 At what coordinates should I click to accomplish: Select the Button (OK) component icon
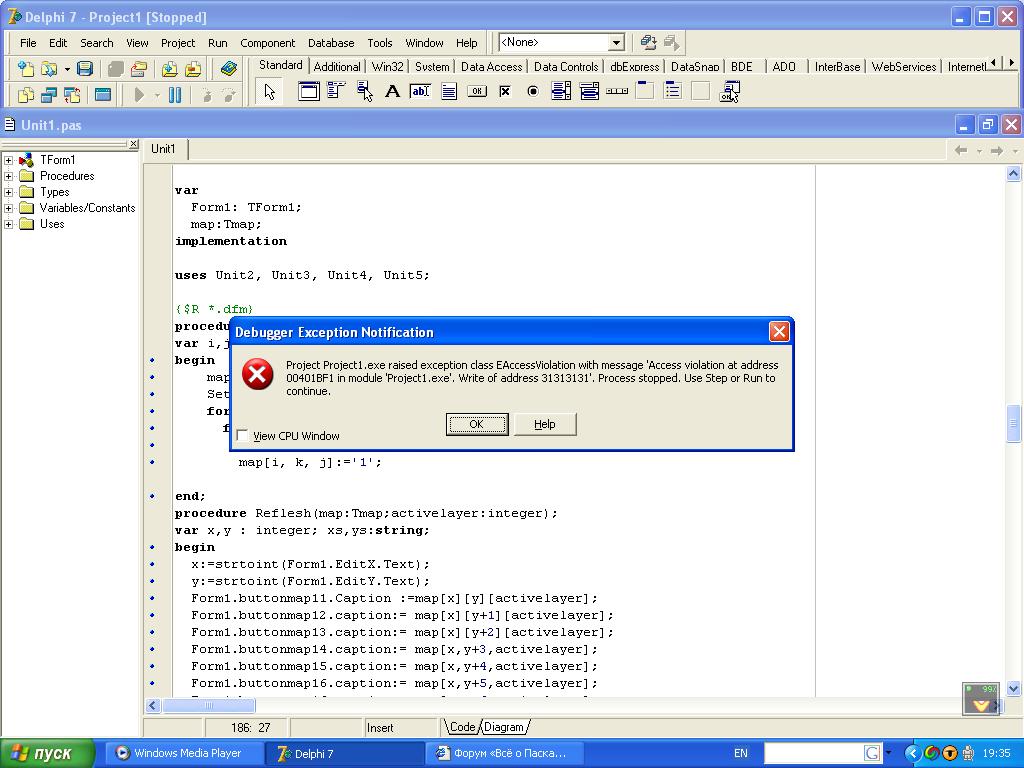pyautogui.click(x=477, y=92)
